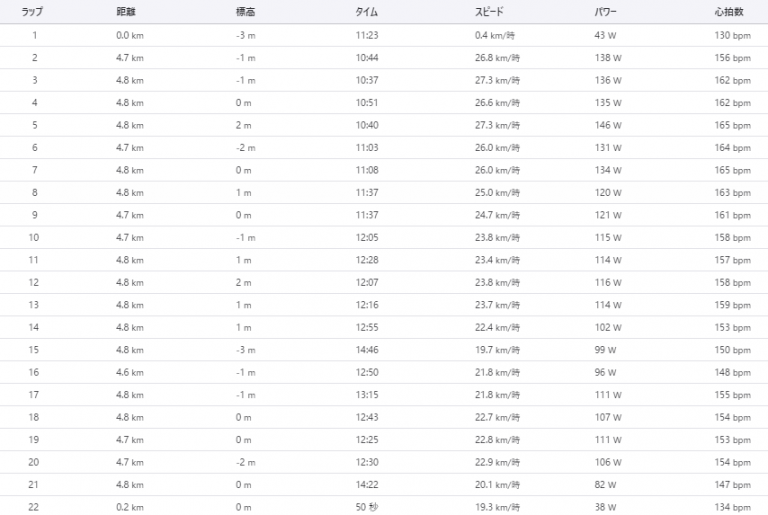Click the 19.3 km/時 speed value

coord(497,506)
